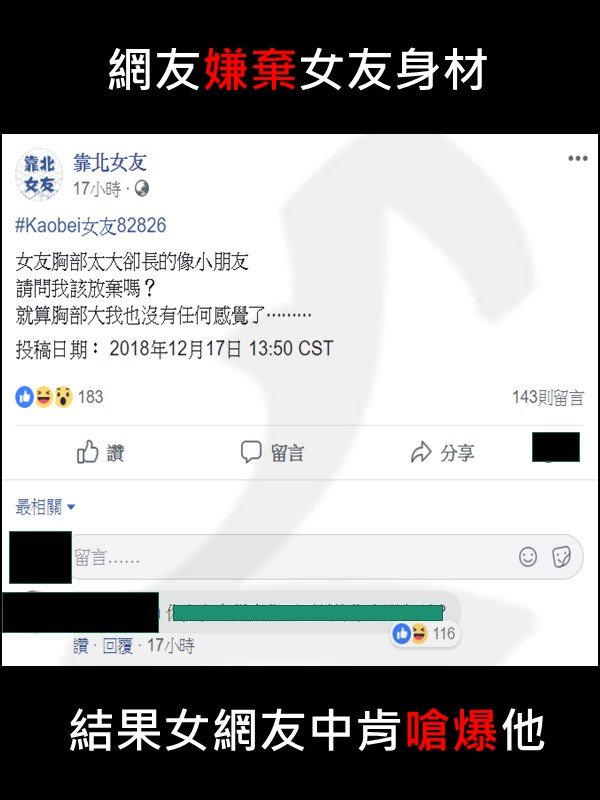Expand the 最相關 sorting dropdown
This screenshot has width=600, height=800.
tap(45, 507)
